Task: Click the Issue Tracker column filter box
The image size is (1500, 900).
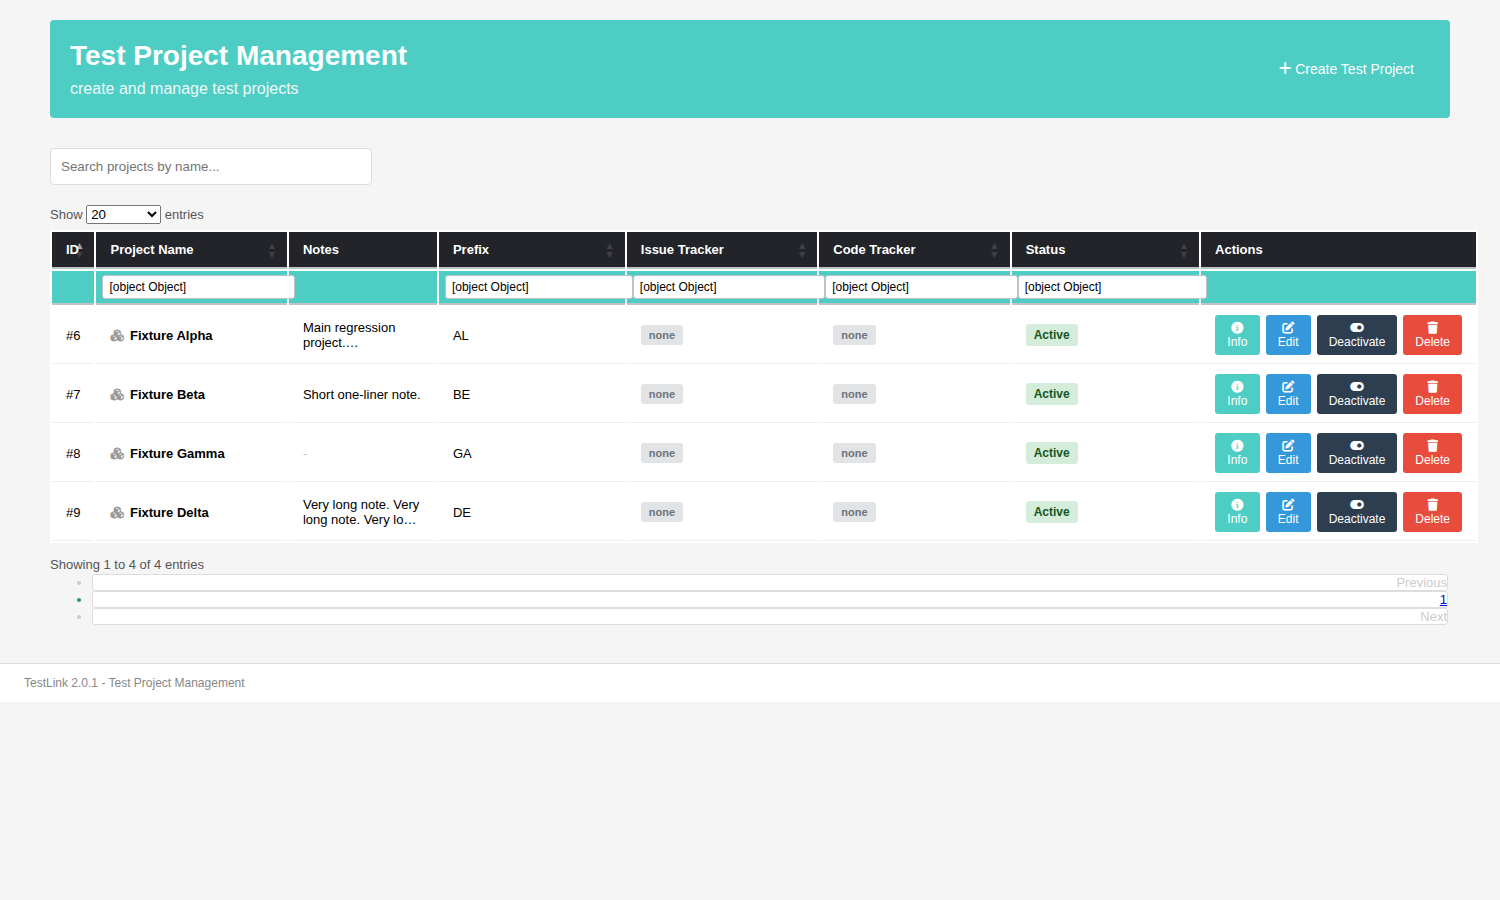Action: (x=729, y=287)
